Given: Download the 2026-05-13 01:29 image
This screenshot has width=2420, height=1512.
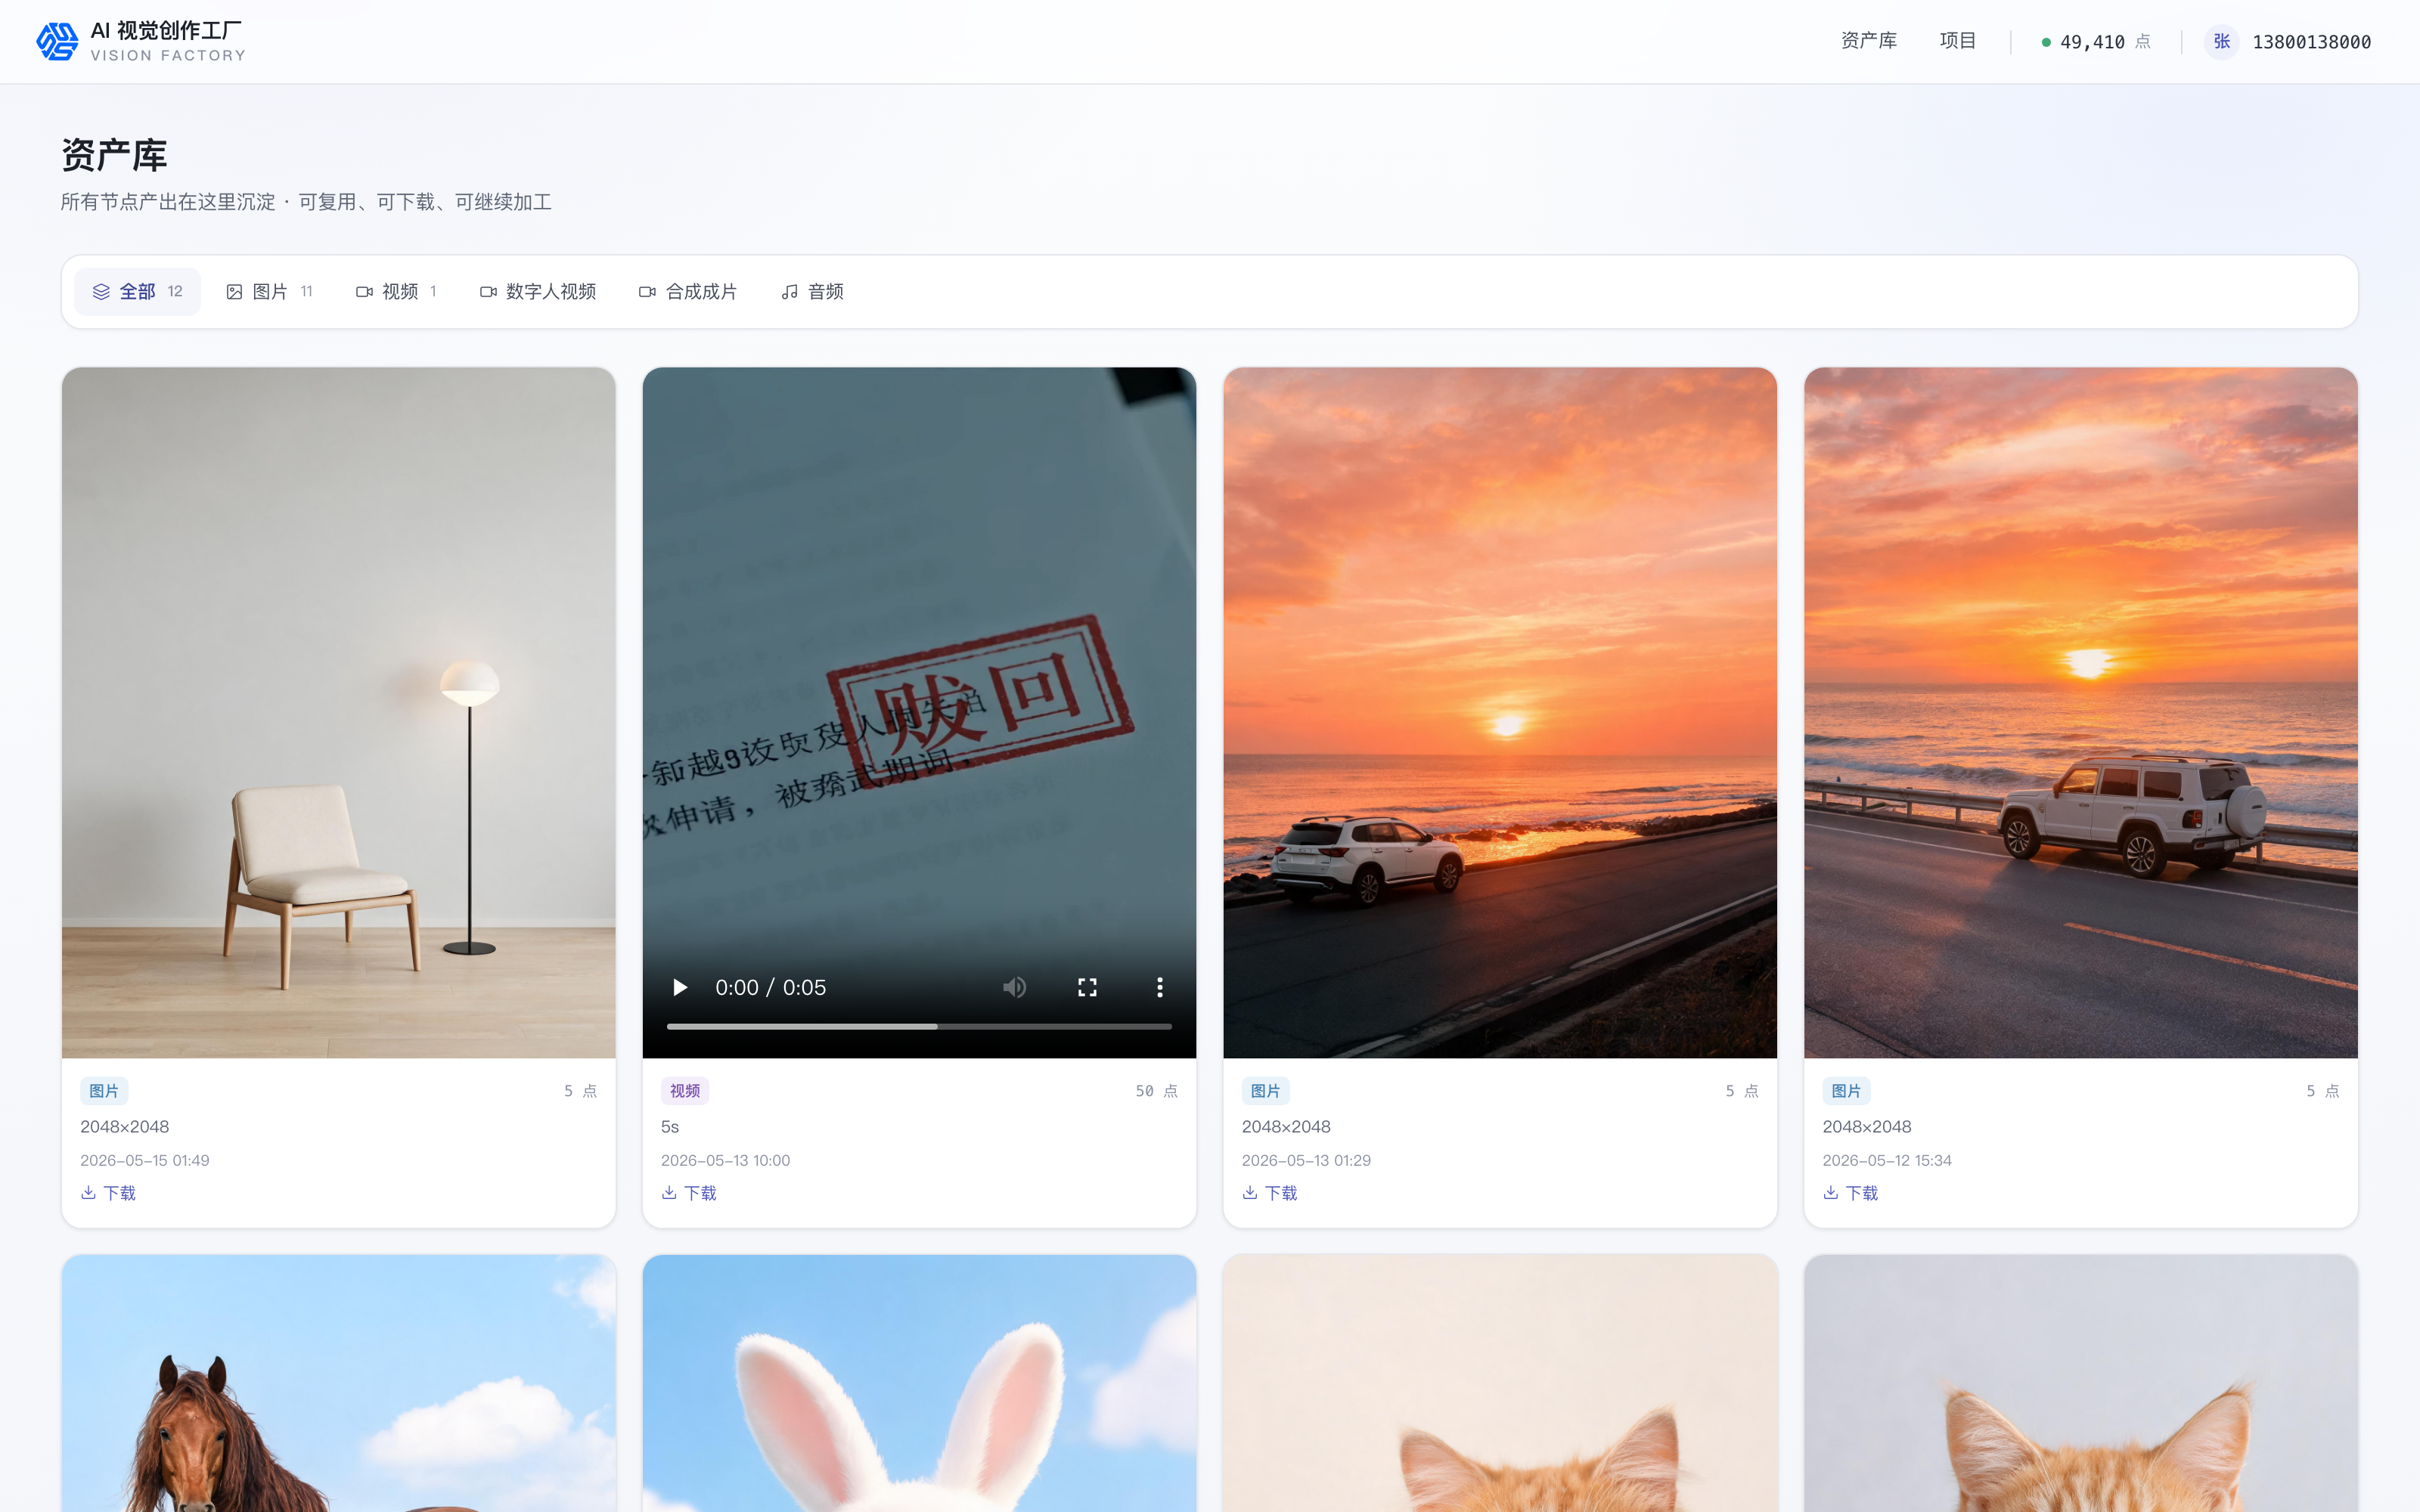Looking at the screenshot, I should (x=1270, y=1193).
